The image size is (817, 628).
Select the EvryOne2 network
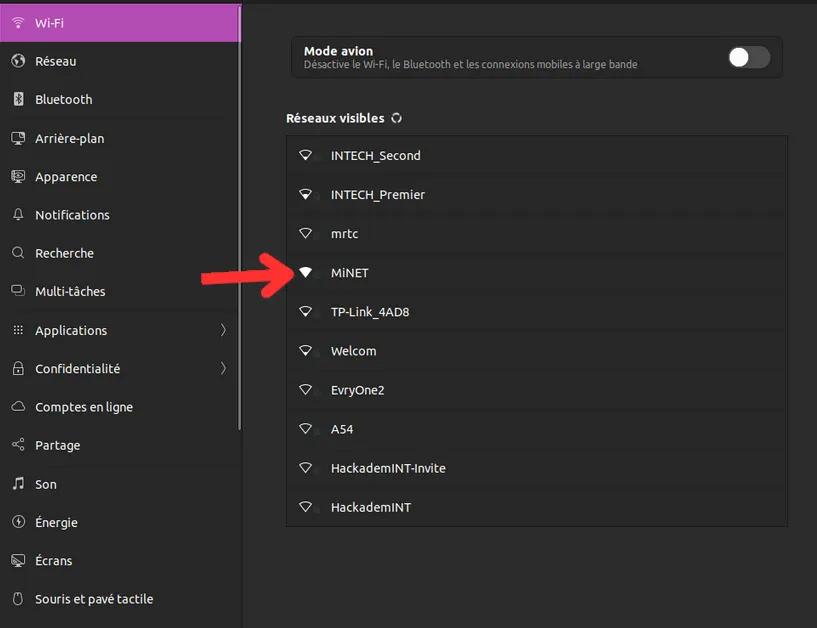537,390
